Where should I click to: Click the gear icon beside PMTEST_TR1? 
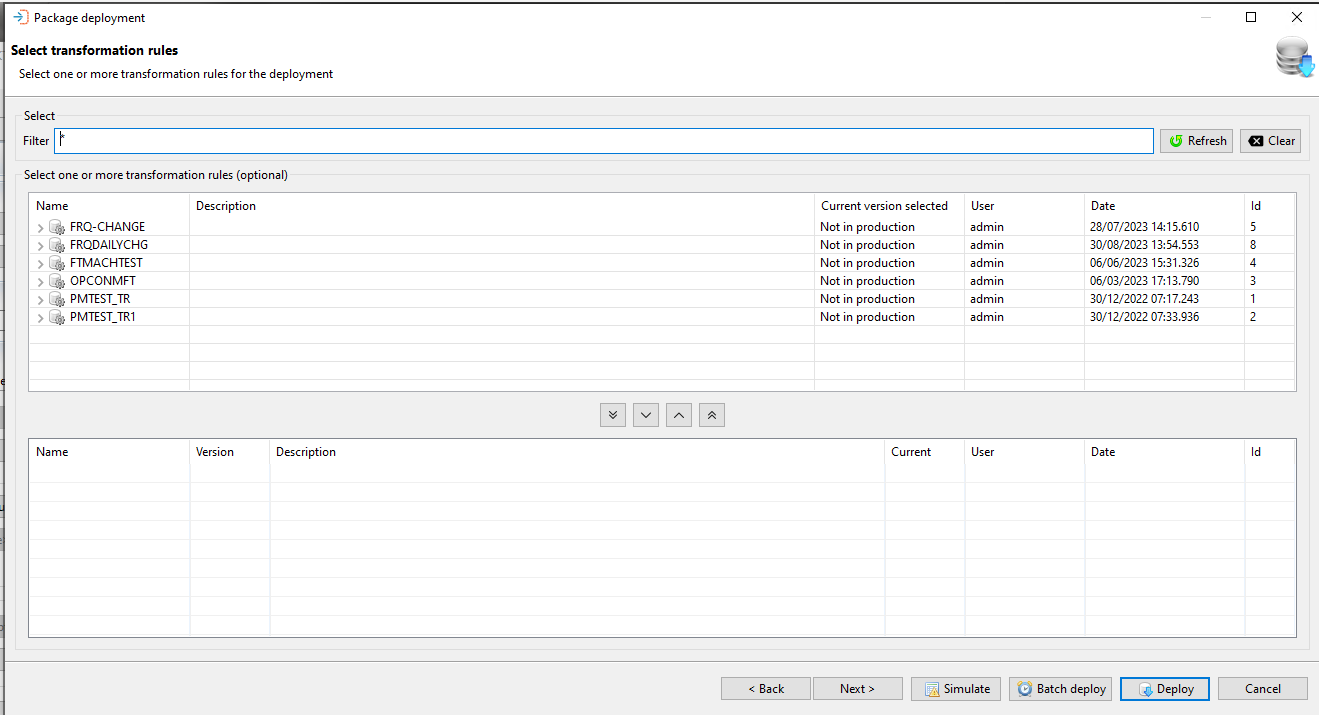[x=57, y=317]
